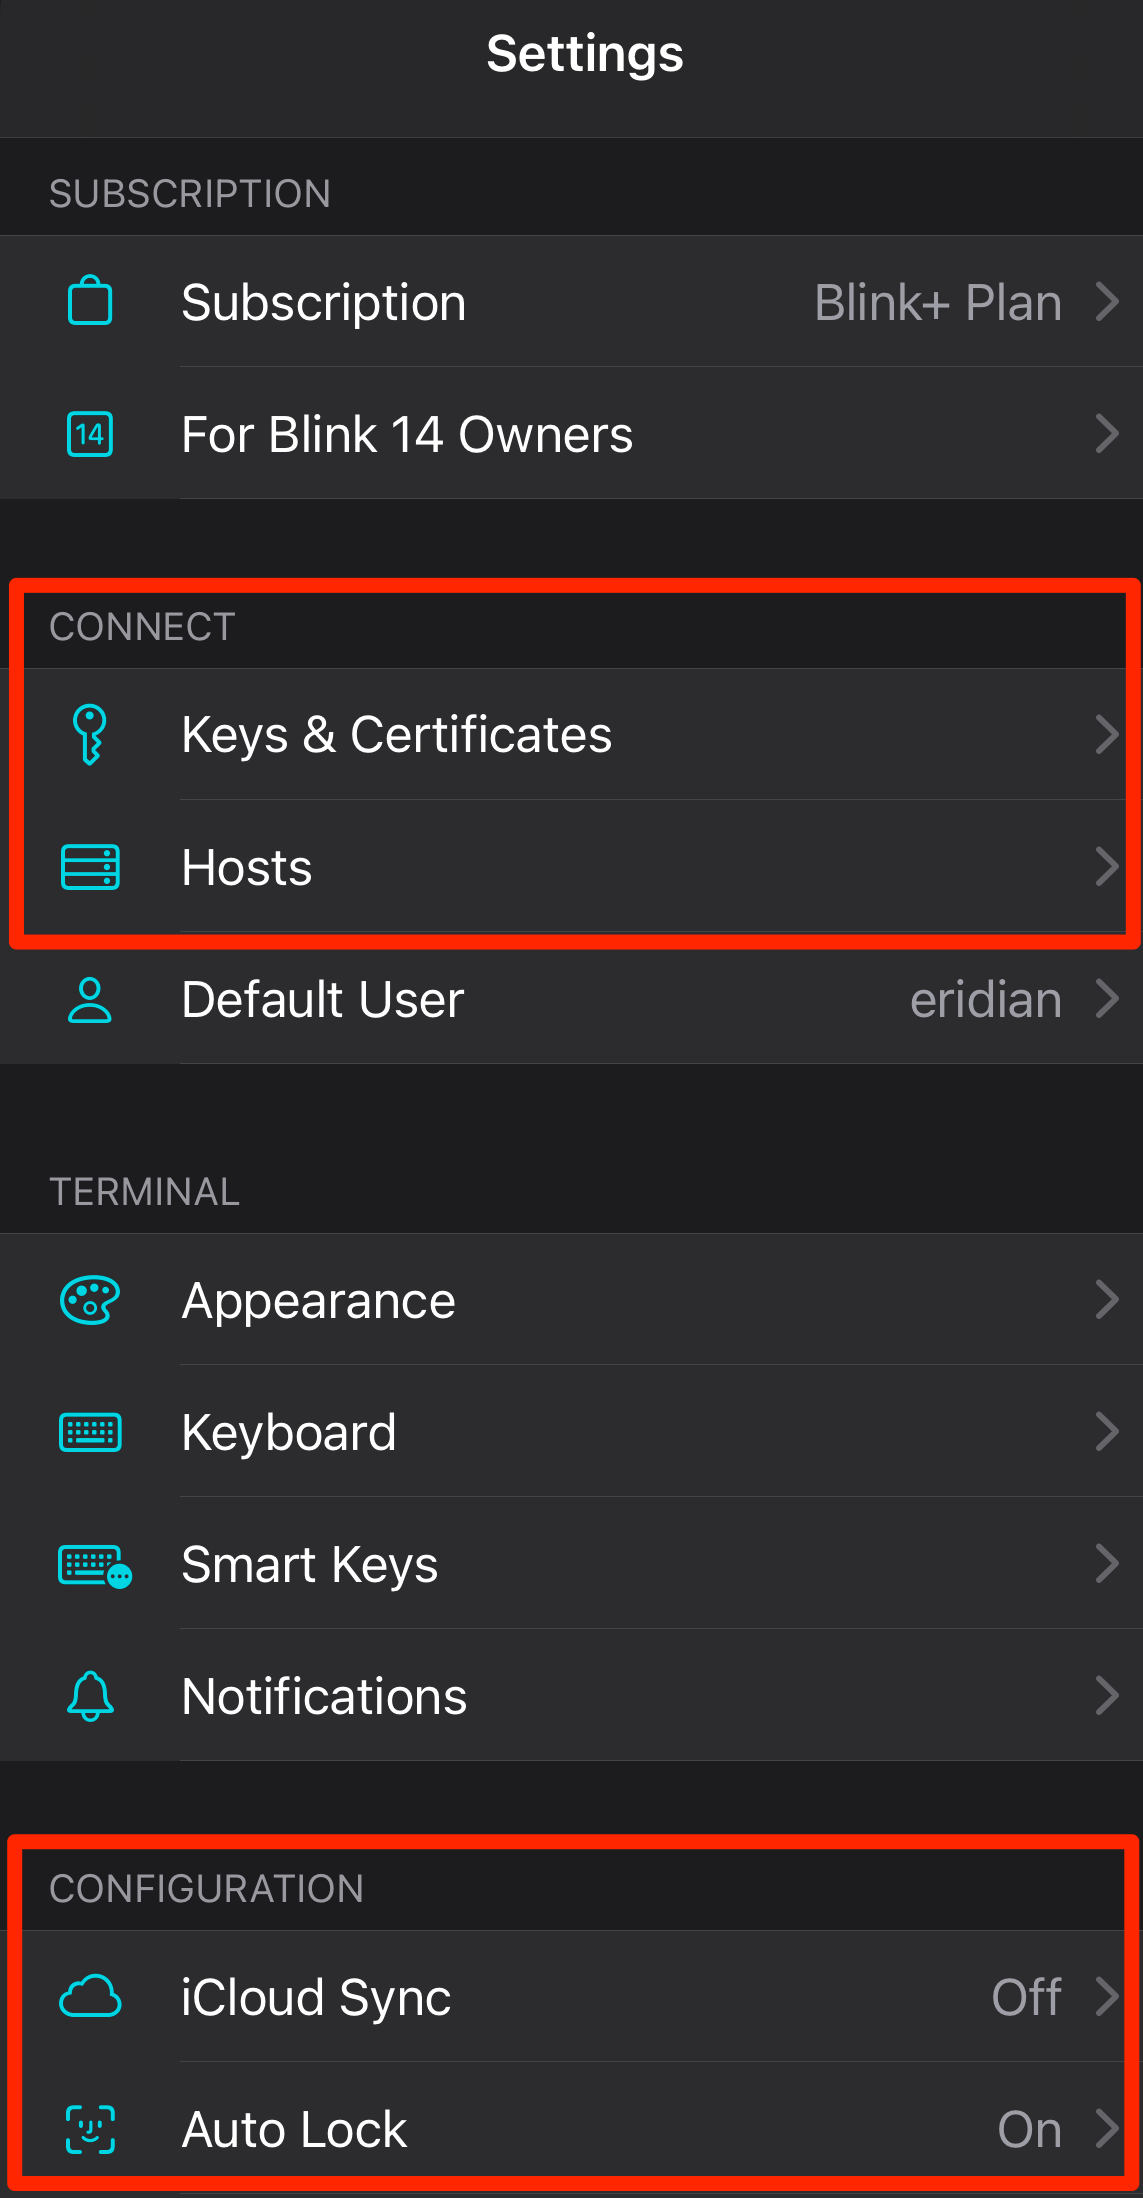Click the iCloud Sync cloud icon
The height and width of the screenshot is (2198, 1143).
90,1997
